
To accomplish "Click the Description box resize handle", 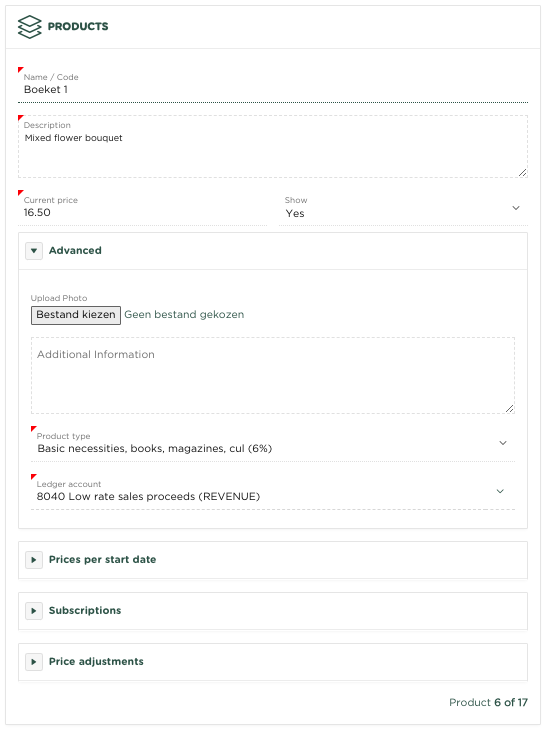I will 523,173.
